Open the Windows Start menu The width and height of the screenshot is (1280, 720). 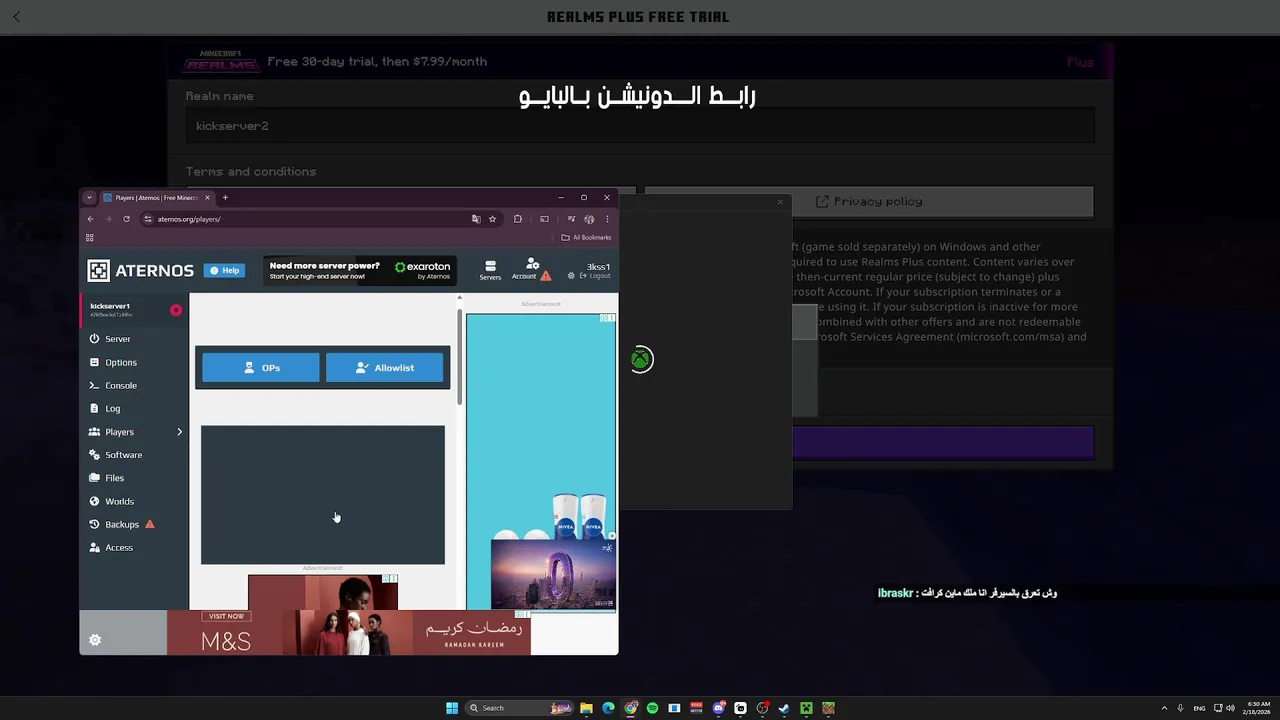coord(452,708)
